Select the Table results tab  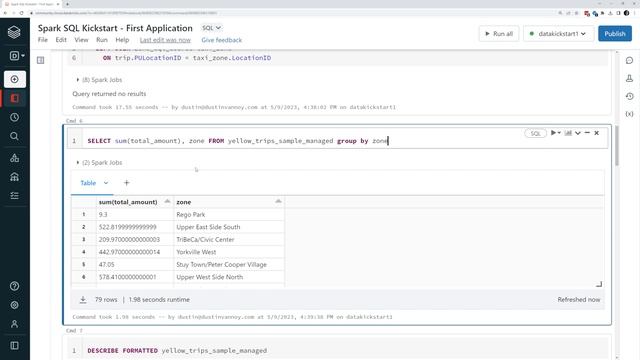88,183
